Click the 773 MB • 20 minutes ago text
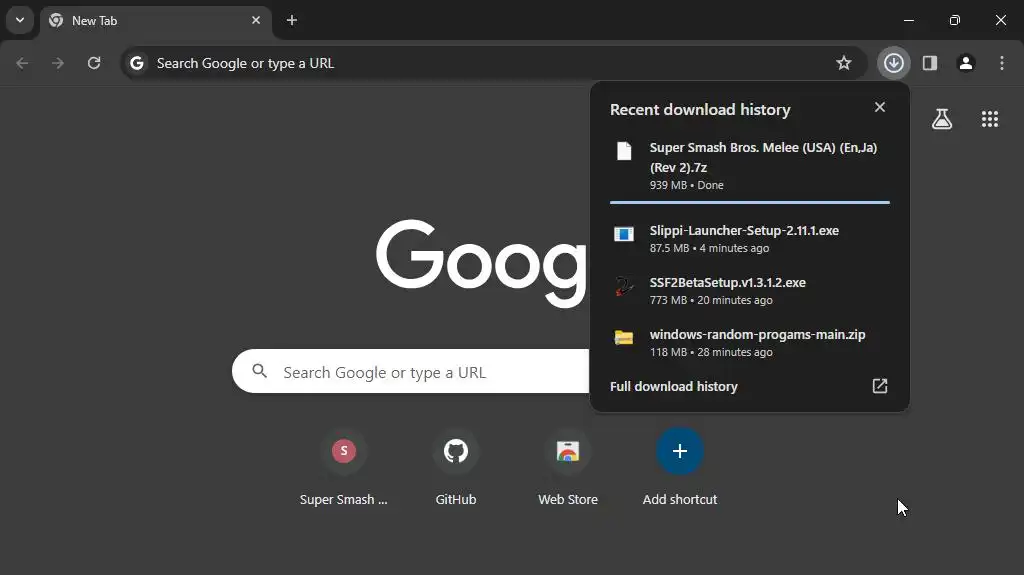1024x575 pixels. click(711, 300)
